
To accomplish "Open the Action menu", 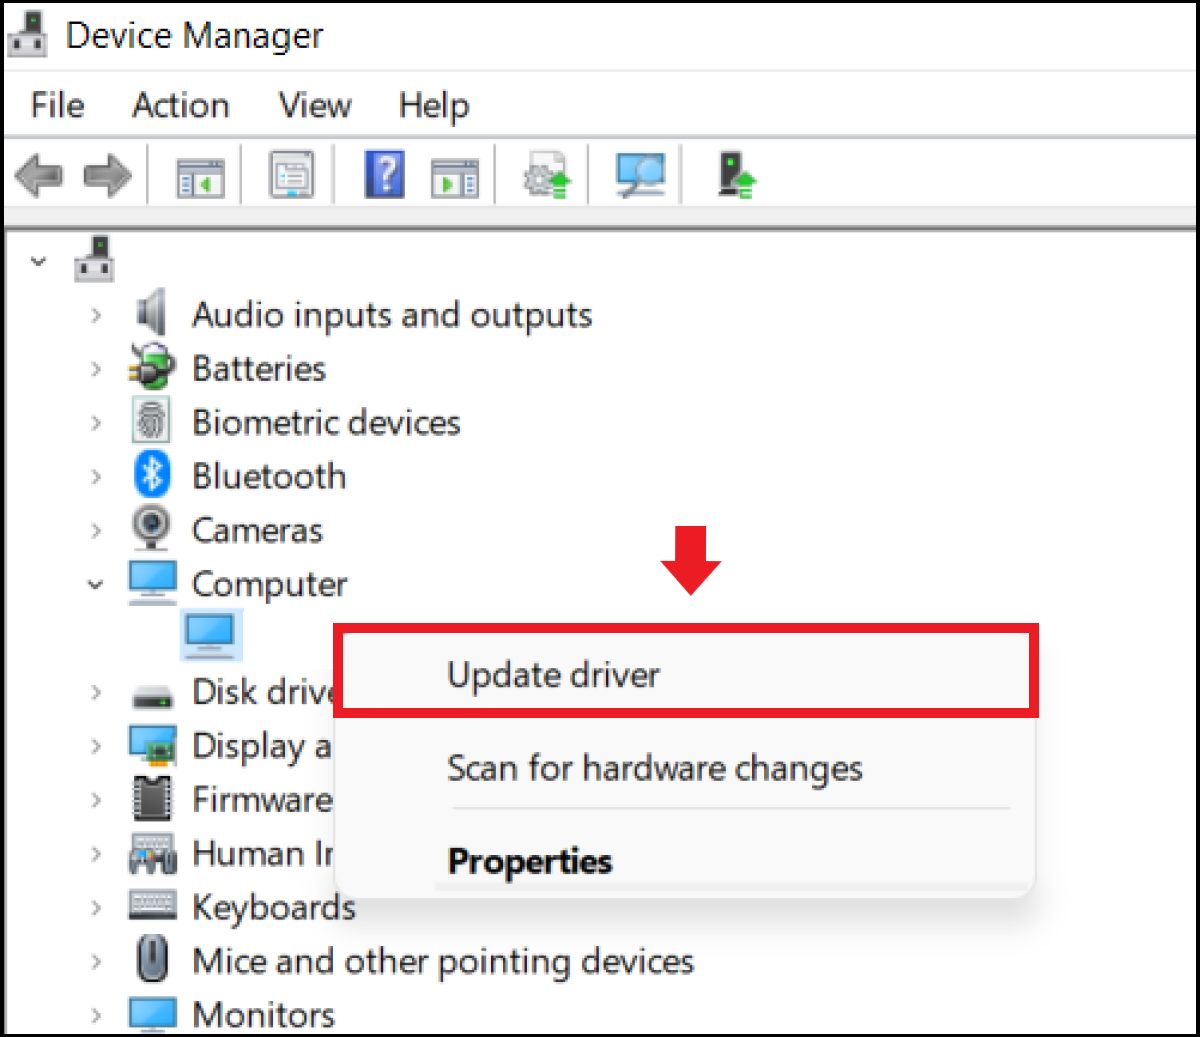I will (180, 105).
